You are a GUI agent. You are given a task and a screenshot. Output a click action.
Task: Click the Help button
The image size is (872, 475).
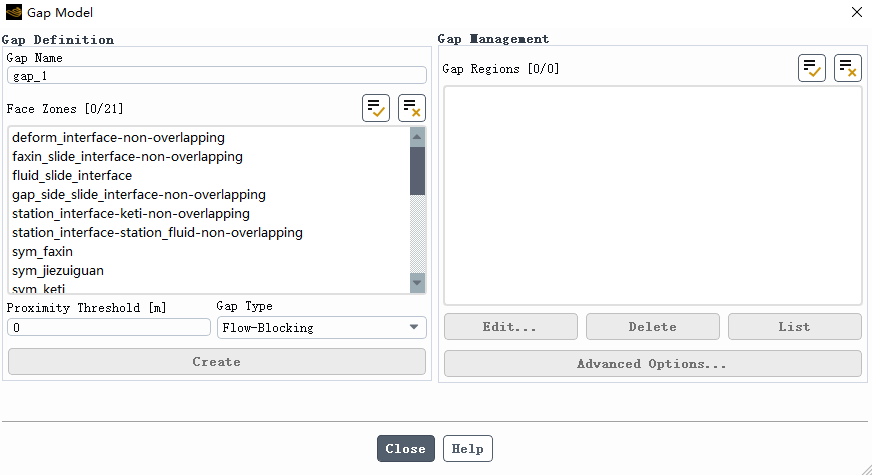click(x=468, y=448)
